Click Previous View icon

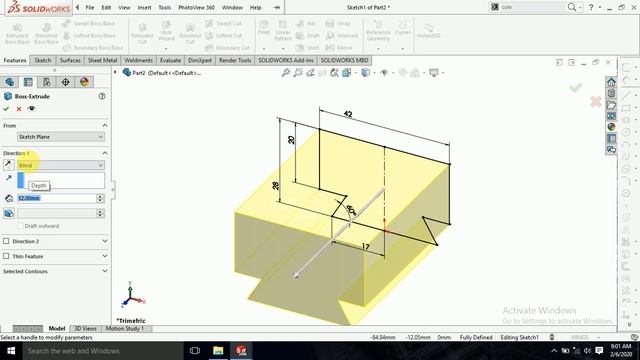(x=311, y=73)
